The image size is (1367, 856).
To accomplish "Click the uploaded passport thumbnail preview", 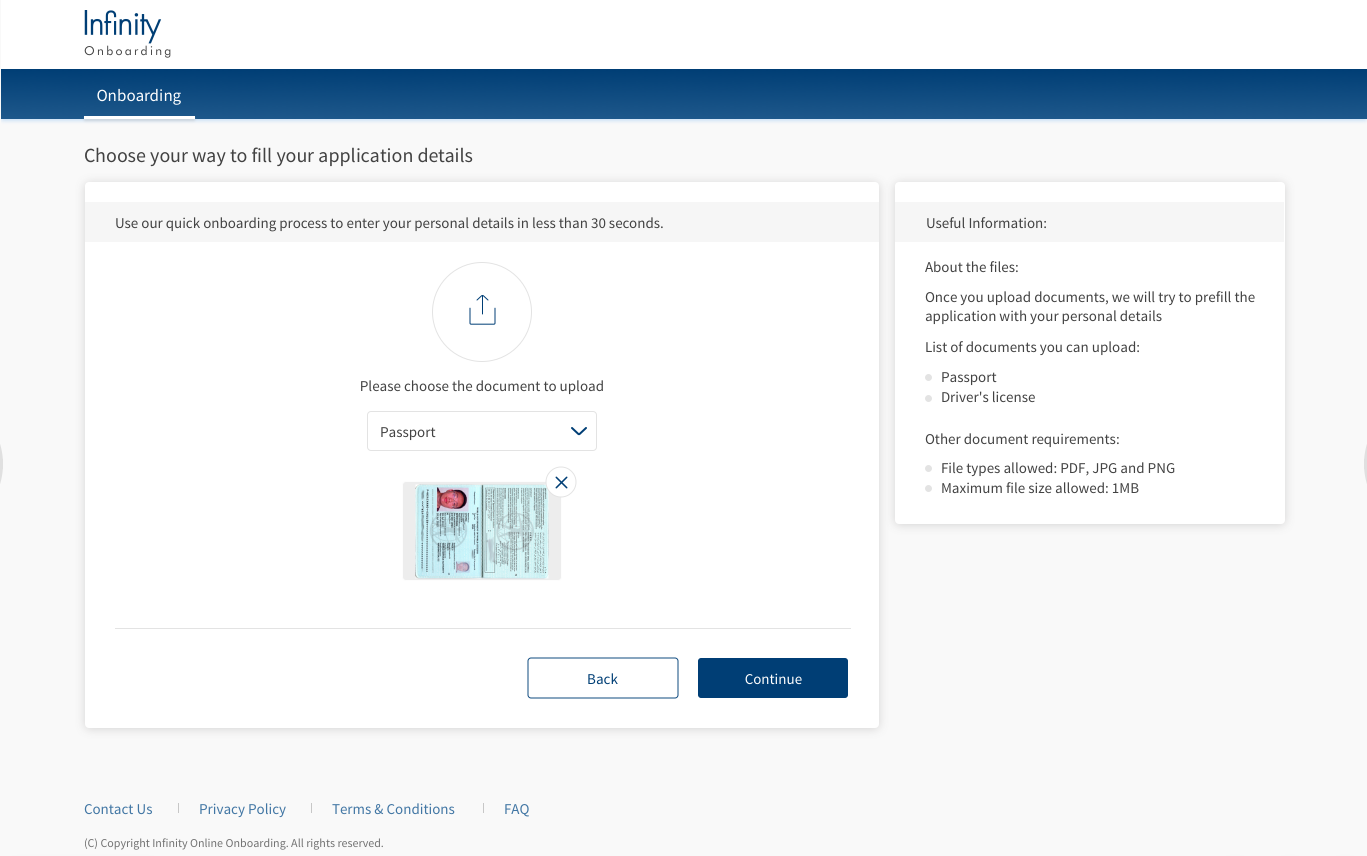I will click(481, 531).
